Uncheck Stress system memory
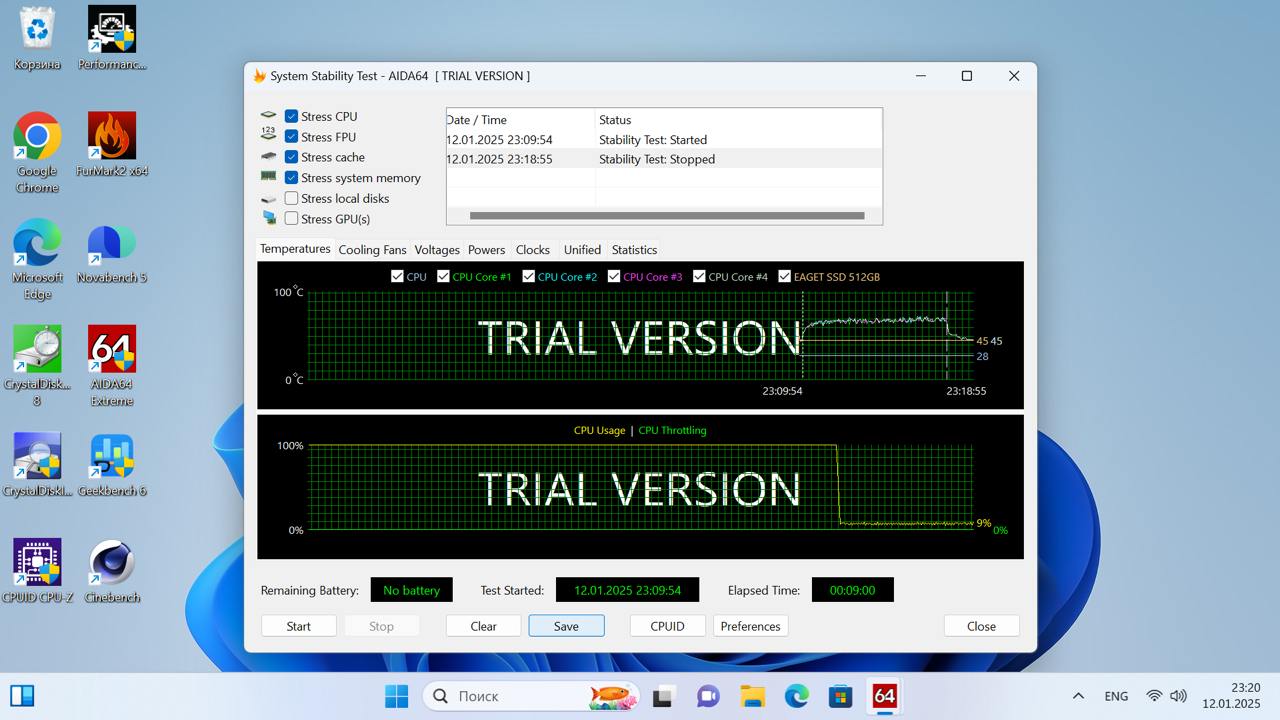This screenshot has width=1280, height=720. (291, 178)
